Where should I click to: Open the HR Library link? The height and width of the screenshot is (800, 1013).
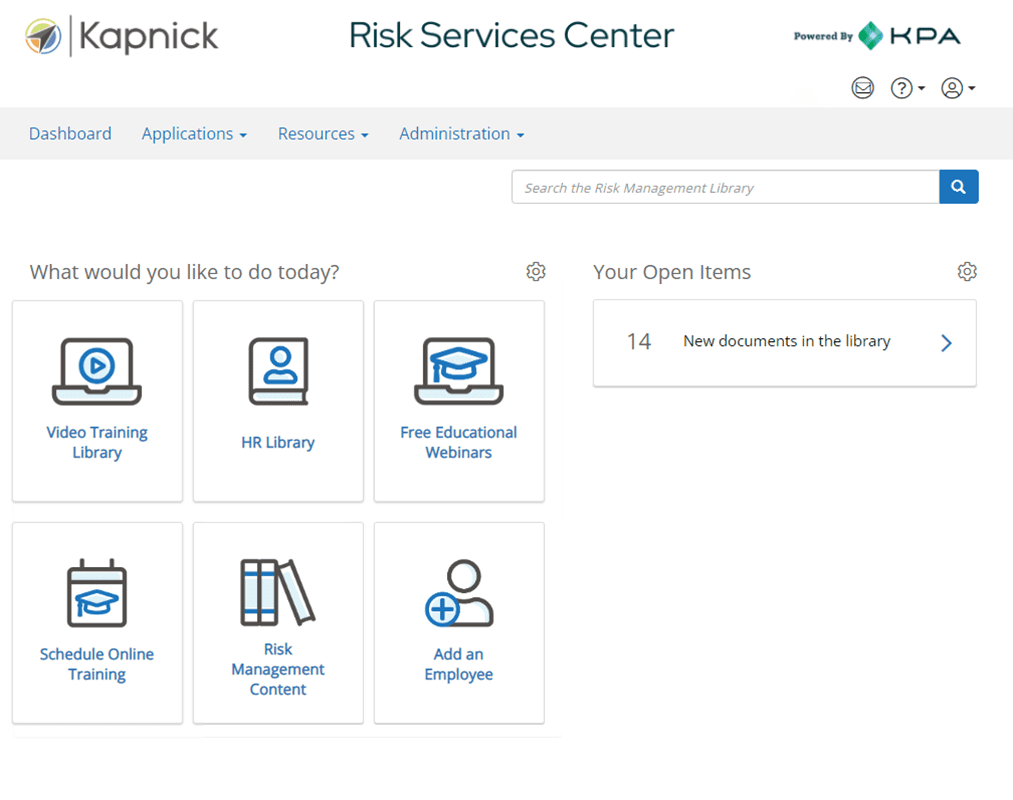coord(278,443)
